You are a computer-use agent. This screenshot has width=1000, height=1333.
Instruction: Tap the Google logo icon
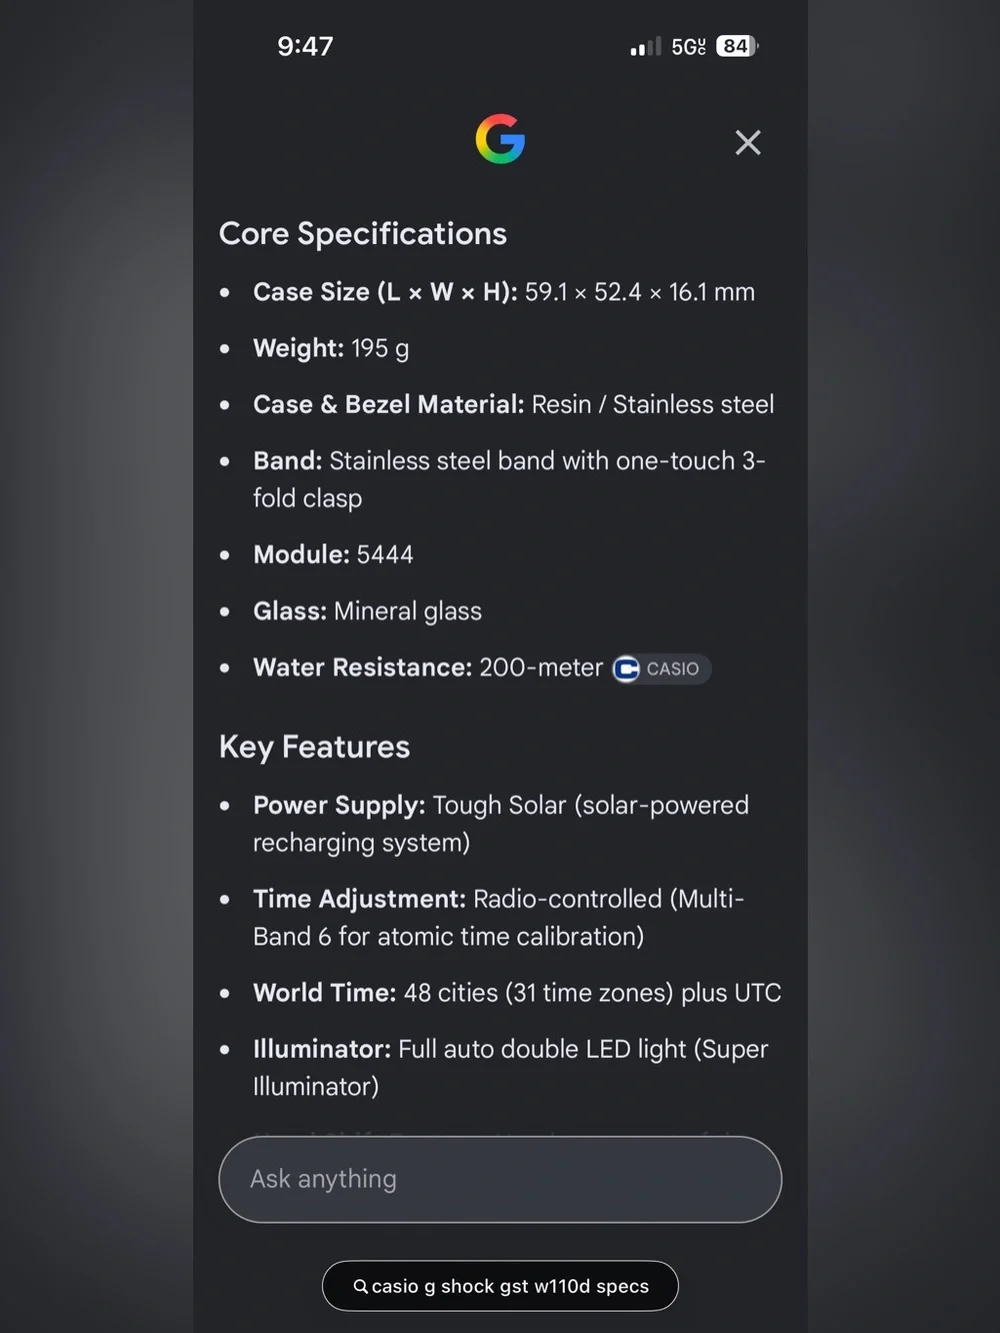click(x=500, y=139)
